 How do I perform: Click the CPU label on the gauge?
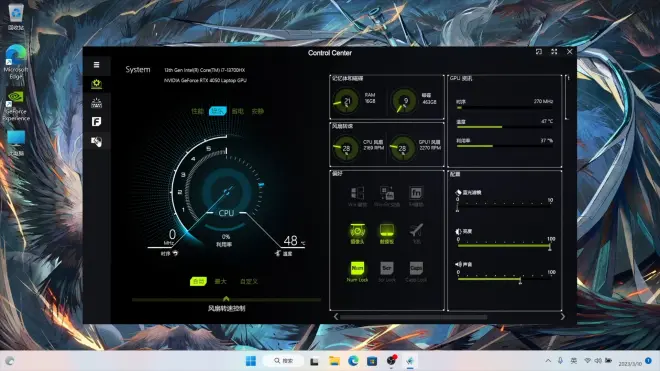coord(226,213)
